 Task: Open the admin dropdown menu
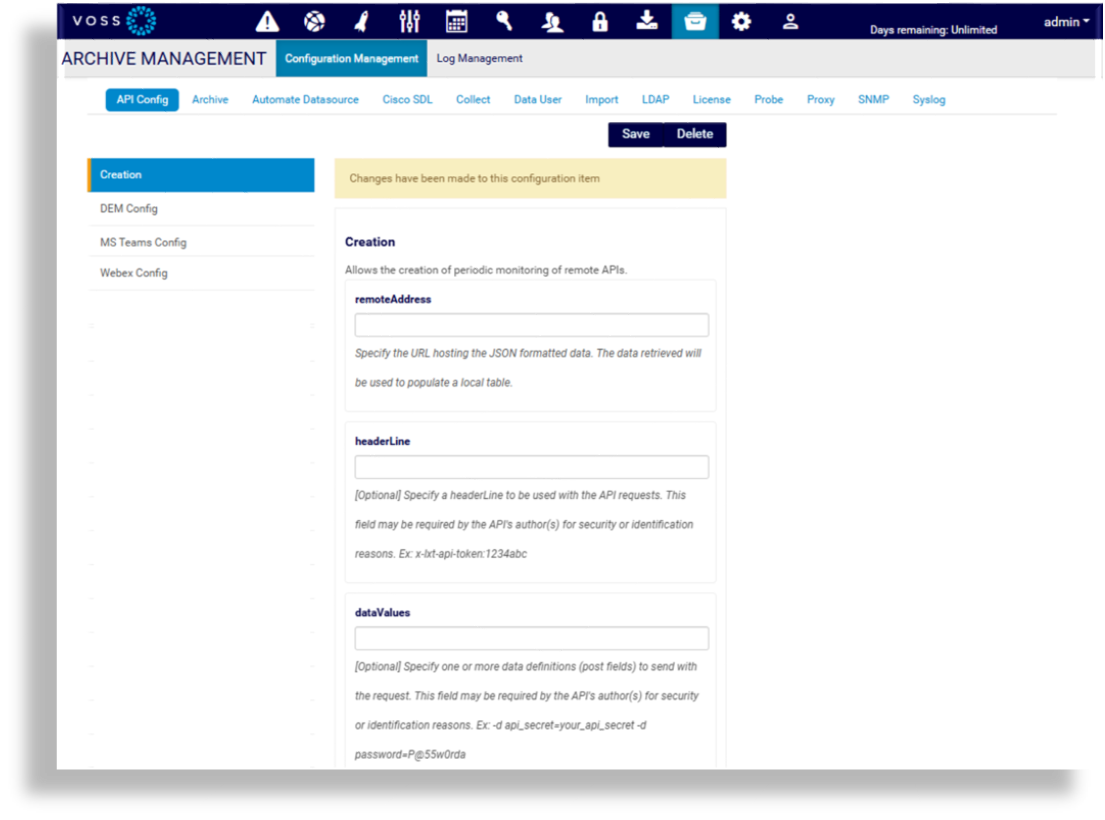(x=1065, y=21)
